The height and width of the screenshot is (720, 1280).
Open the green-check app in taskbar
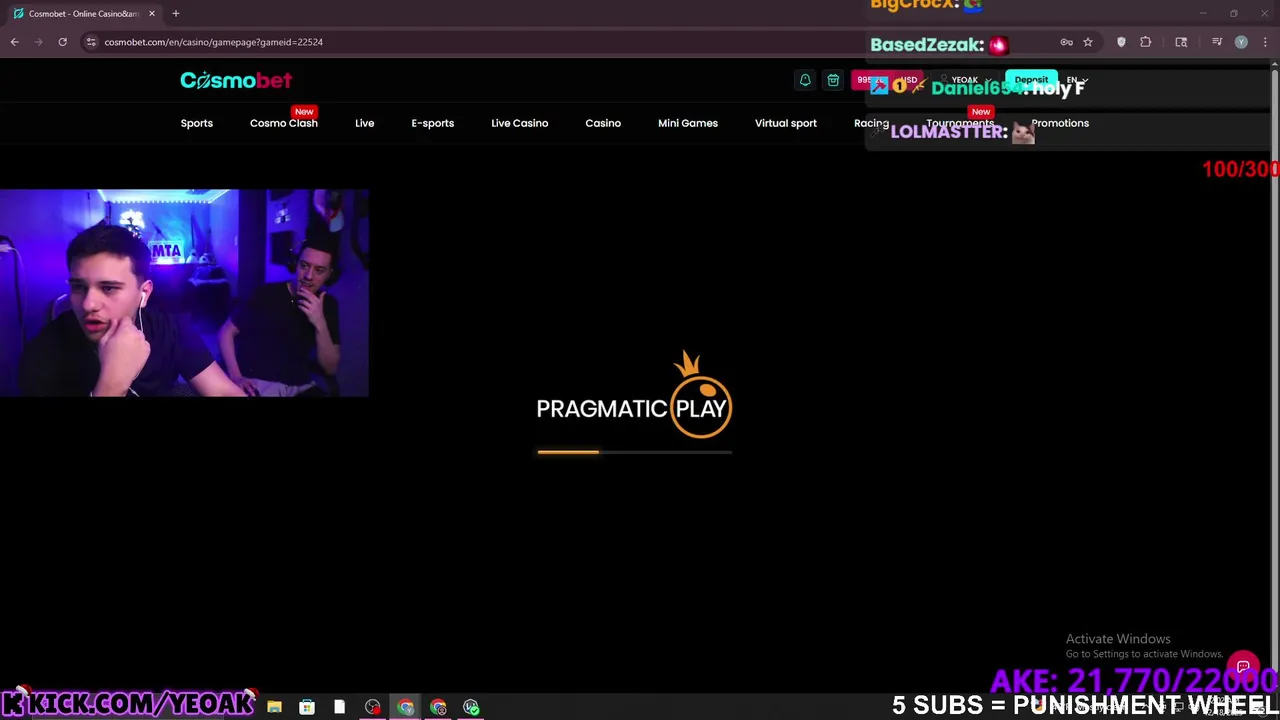click(471, 707)
